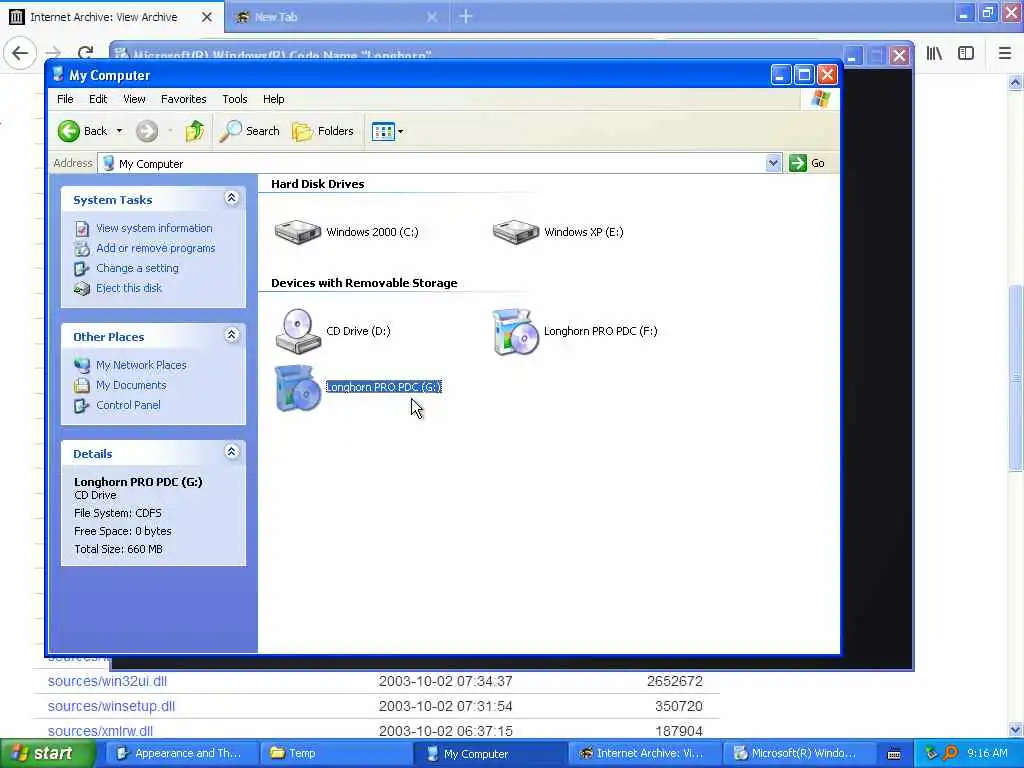
Task: Click Eject this disk
Action: coord(129,288)
